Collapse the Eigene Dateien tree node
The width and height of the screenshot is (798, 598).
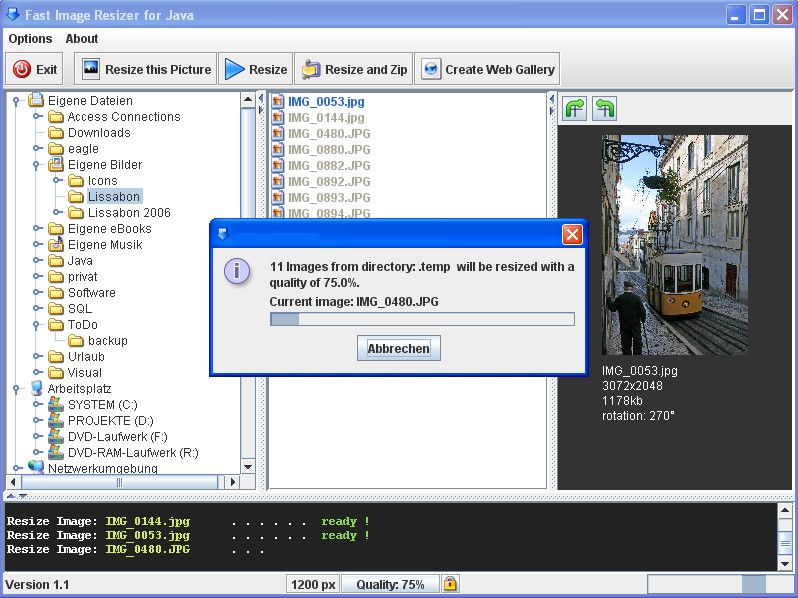coord(16,101)
